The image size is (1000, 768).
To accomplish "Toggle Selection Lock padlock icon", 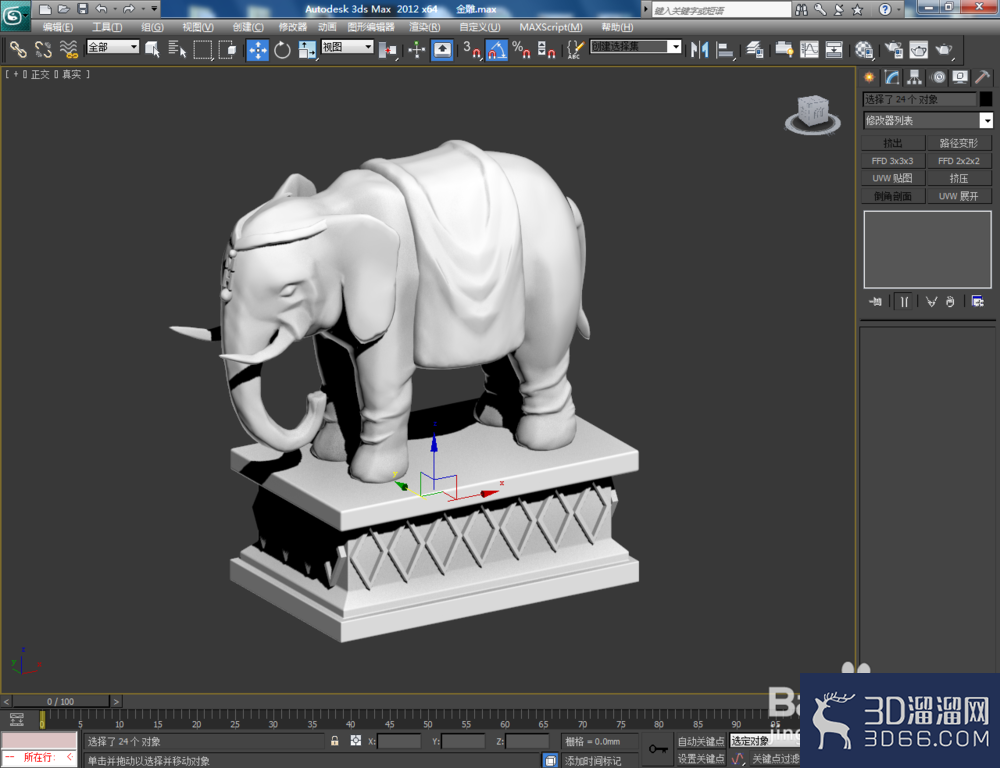I will (x=334, y=741).
